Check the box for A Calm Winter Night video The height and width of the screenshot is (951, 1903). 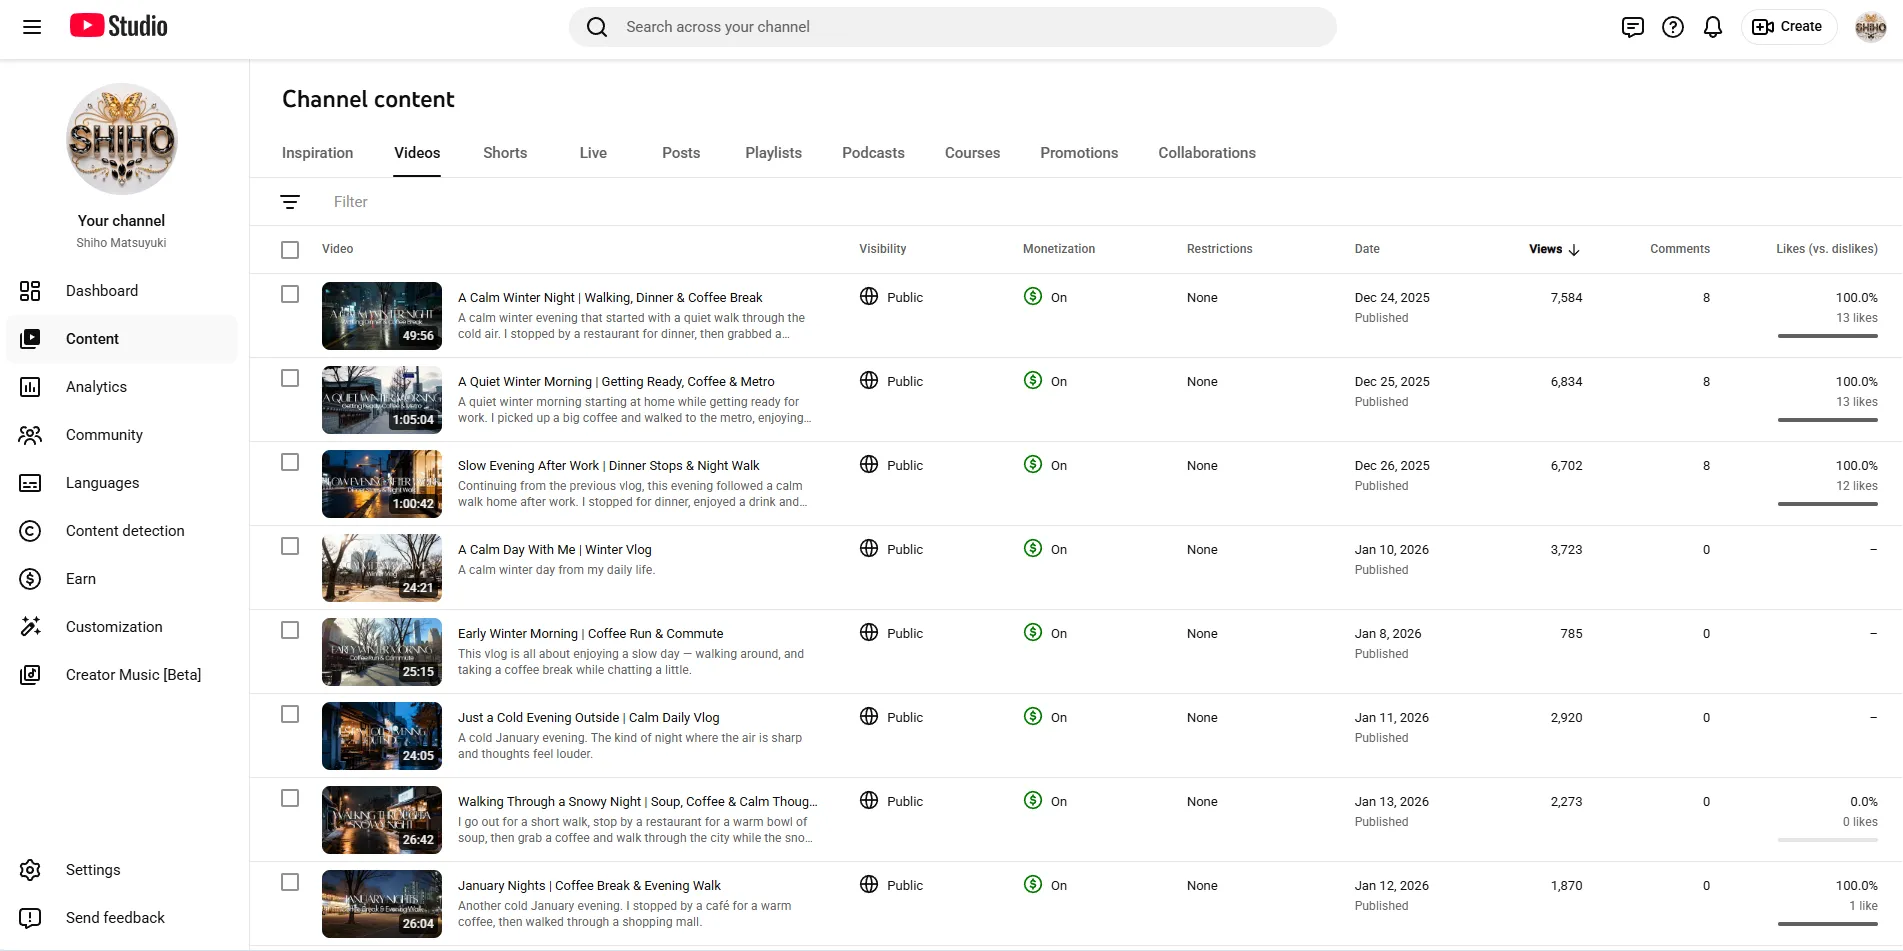[290, 294]
